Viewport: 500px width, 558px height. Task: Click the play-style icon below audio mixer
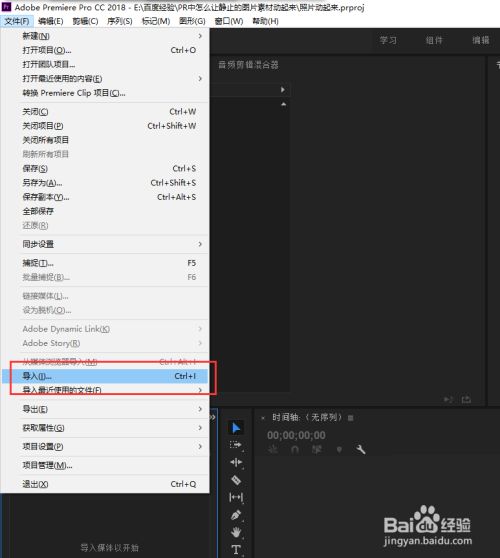448,400
